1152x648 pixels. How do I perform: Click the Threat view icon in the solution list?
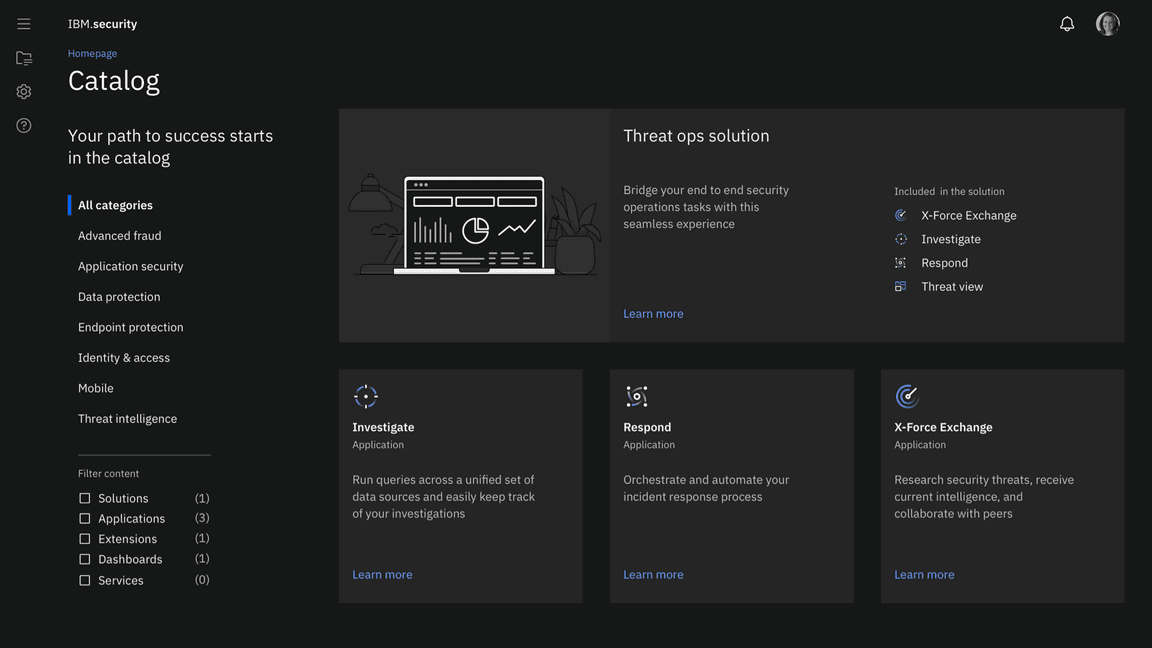tap(901, 285)
